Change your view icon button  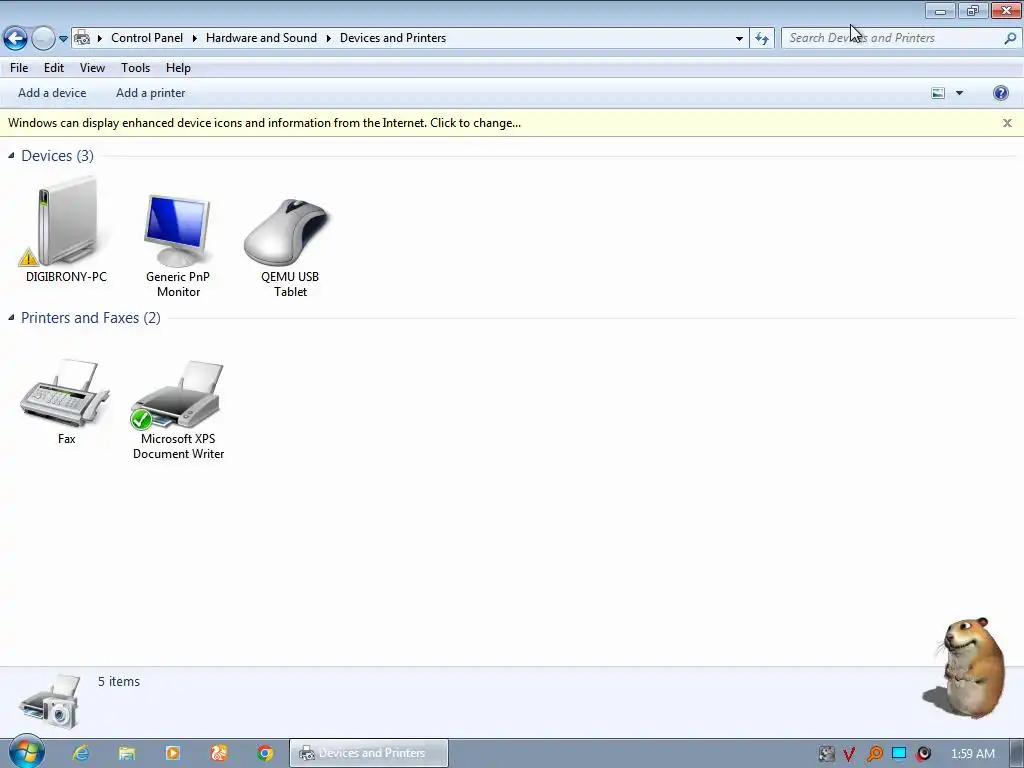pyautogui.click(x=938, y=93)
